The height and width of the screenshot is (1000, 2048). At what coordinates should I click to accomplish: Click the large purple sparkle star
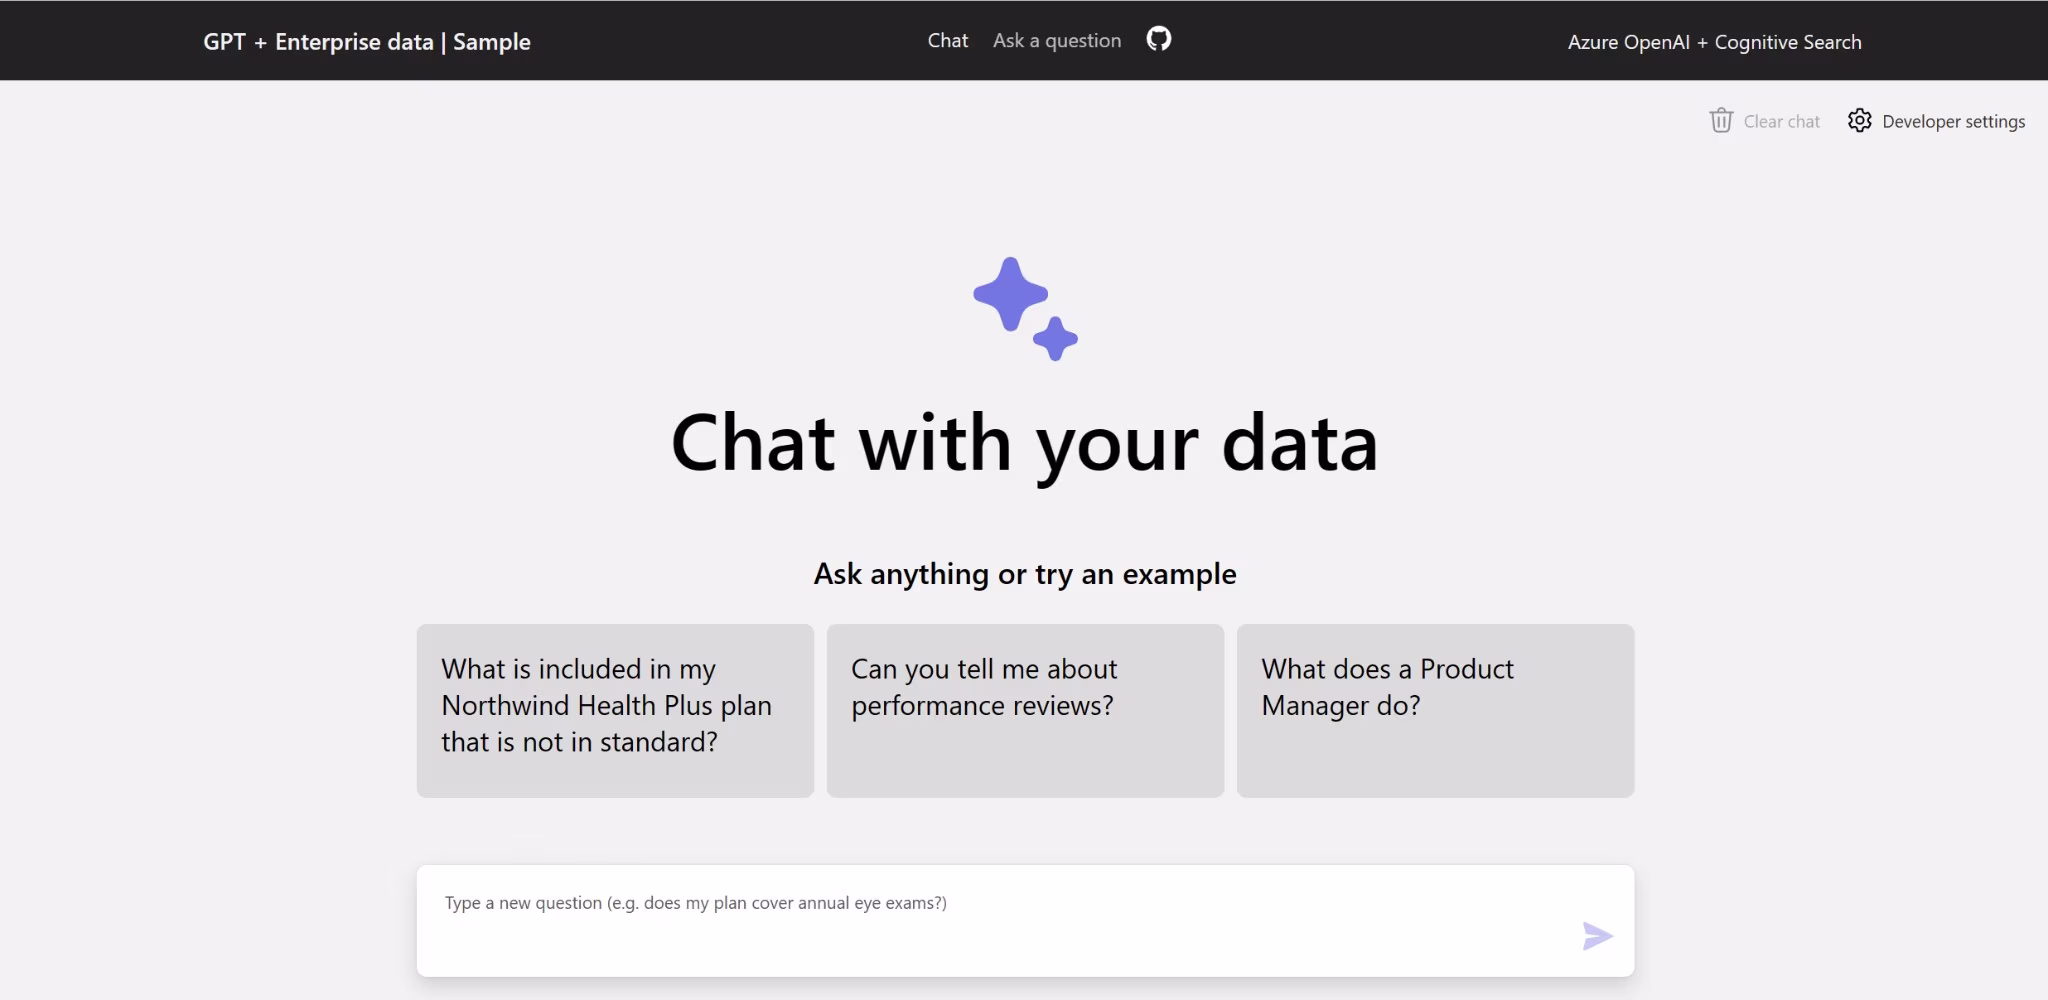(1010, 293)
